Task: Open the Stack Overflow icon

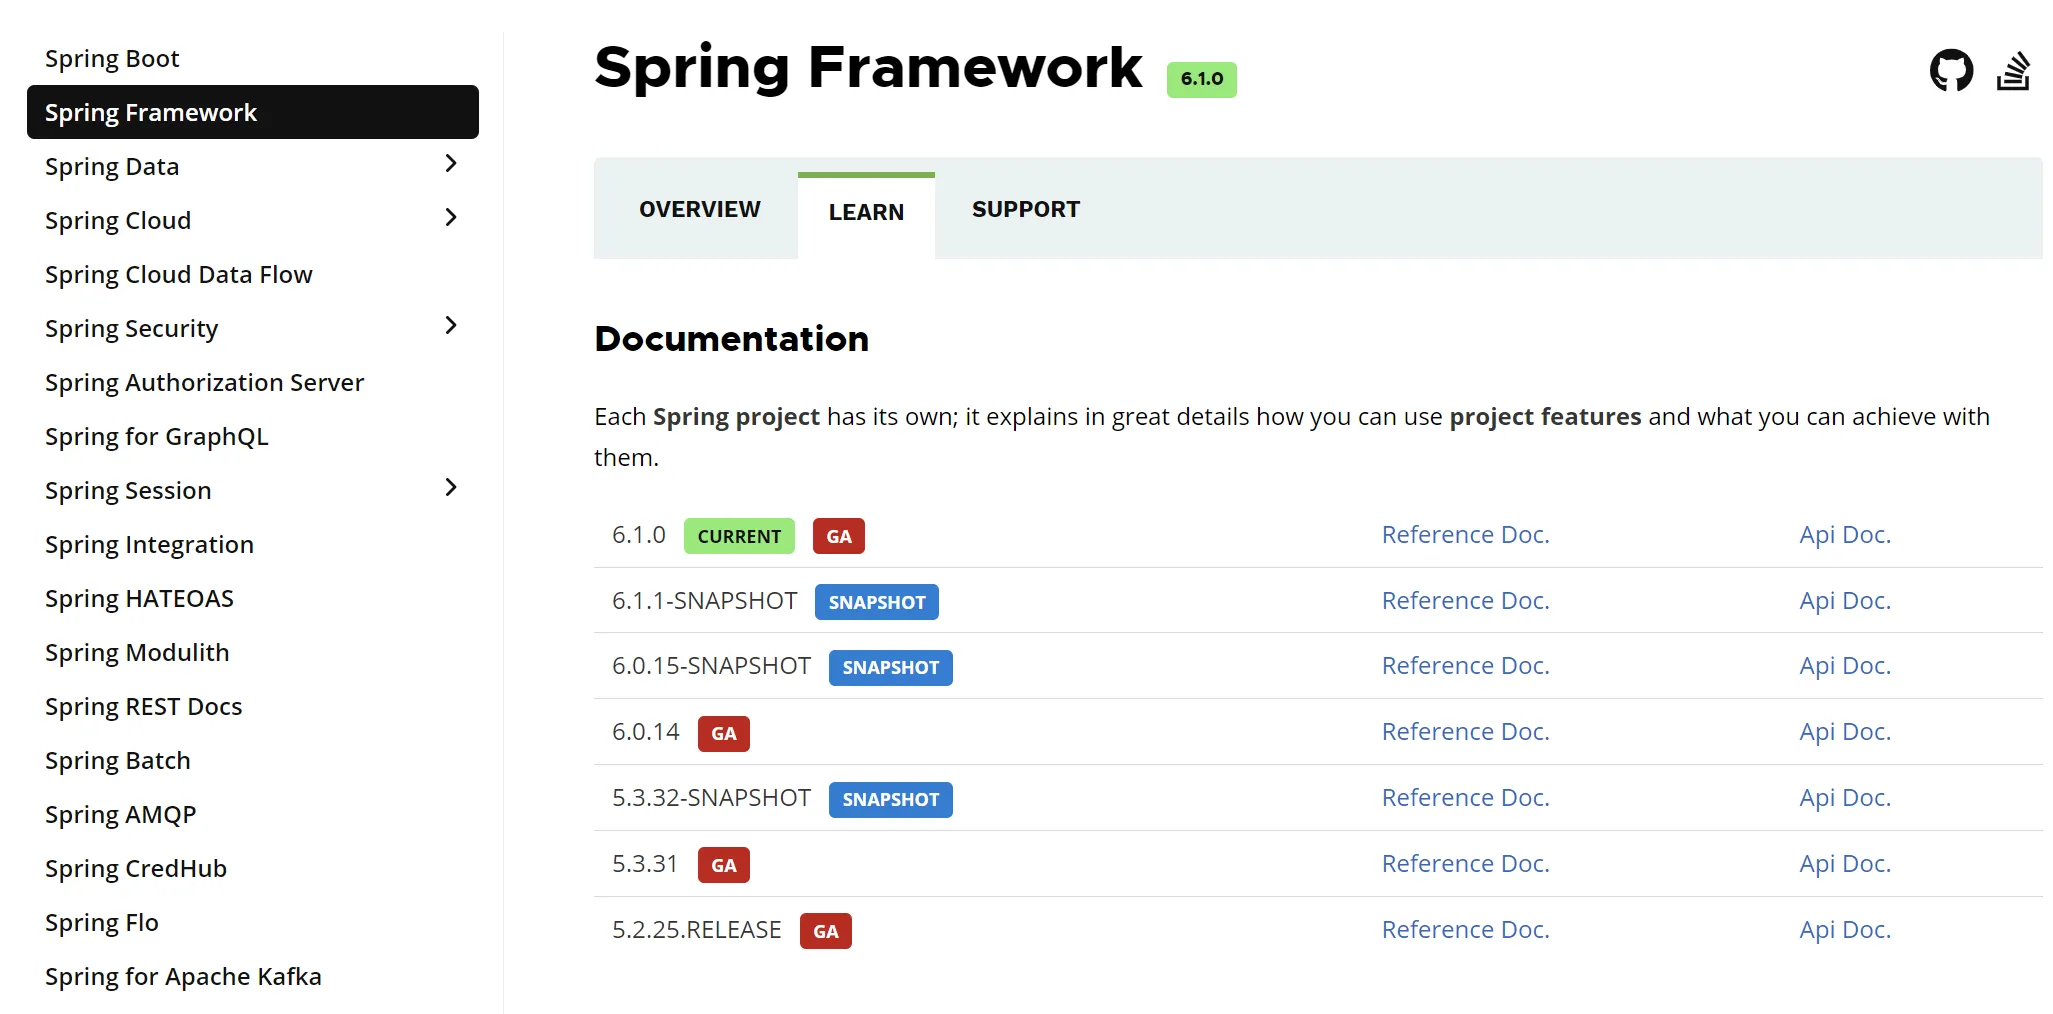Action: [2013, 71]
